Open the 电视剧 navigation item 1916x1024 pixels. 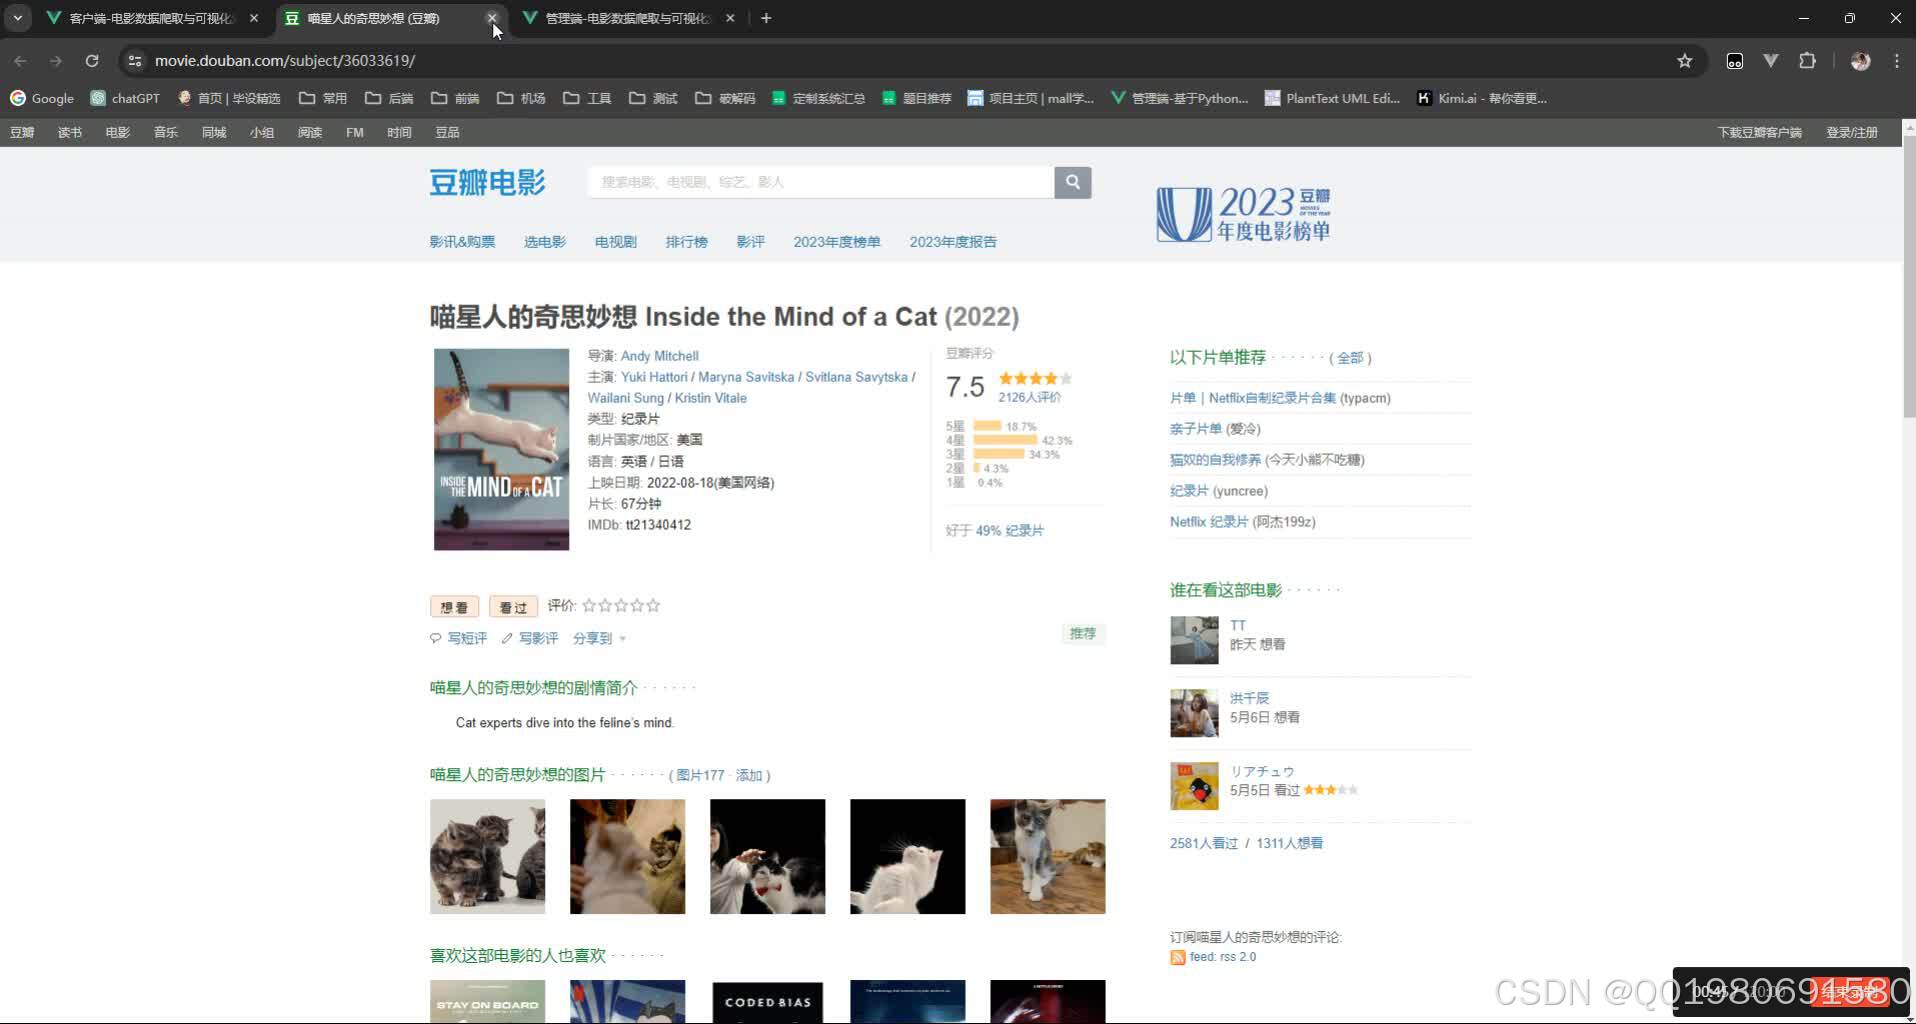615,242
